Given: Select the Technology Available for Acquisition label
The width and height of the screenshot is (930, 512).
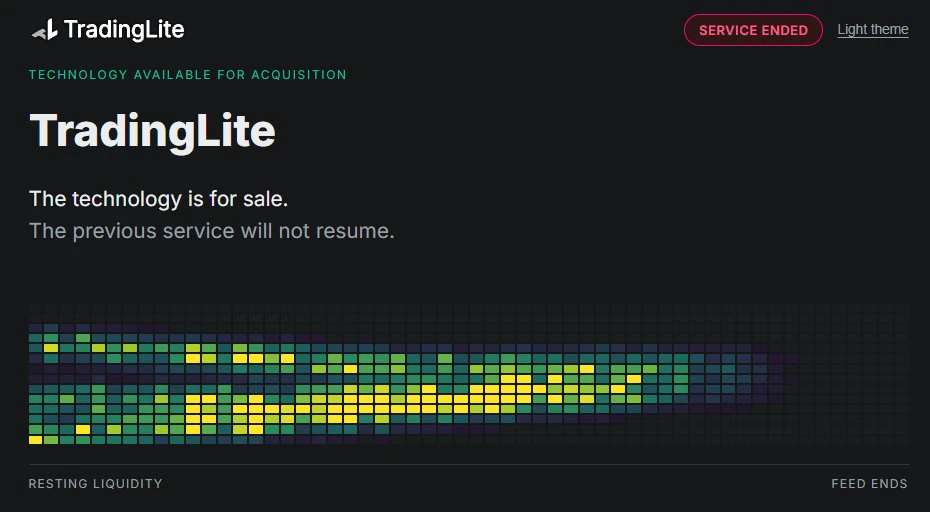Looking at the screenshot, I should 187,75.
